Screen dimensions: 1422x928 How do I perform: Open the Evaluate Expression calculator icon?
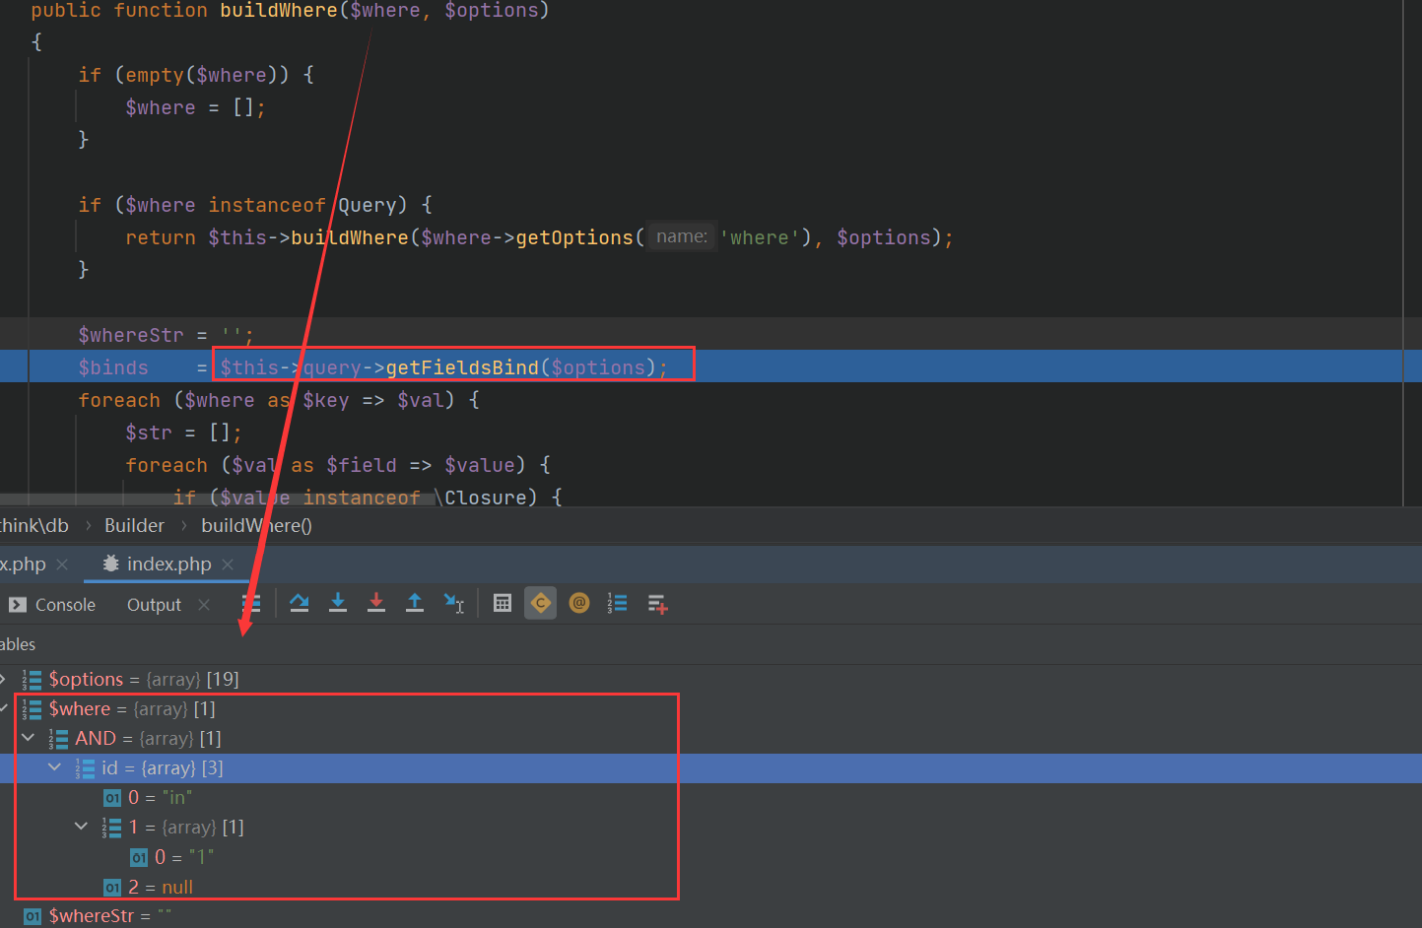tap(503, 603)
